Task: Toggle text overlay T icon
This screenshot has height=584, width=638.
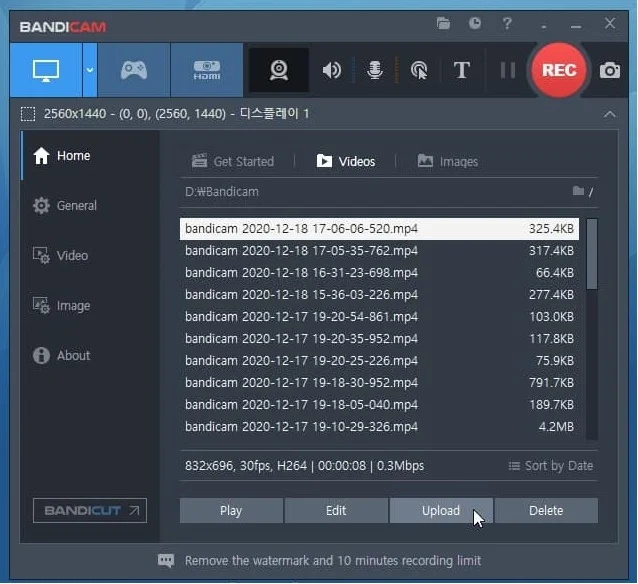Action: pos(461,70)
